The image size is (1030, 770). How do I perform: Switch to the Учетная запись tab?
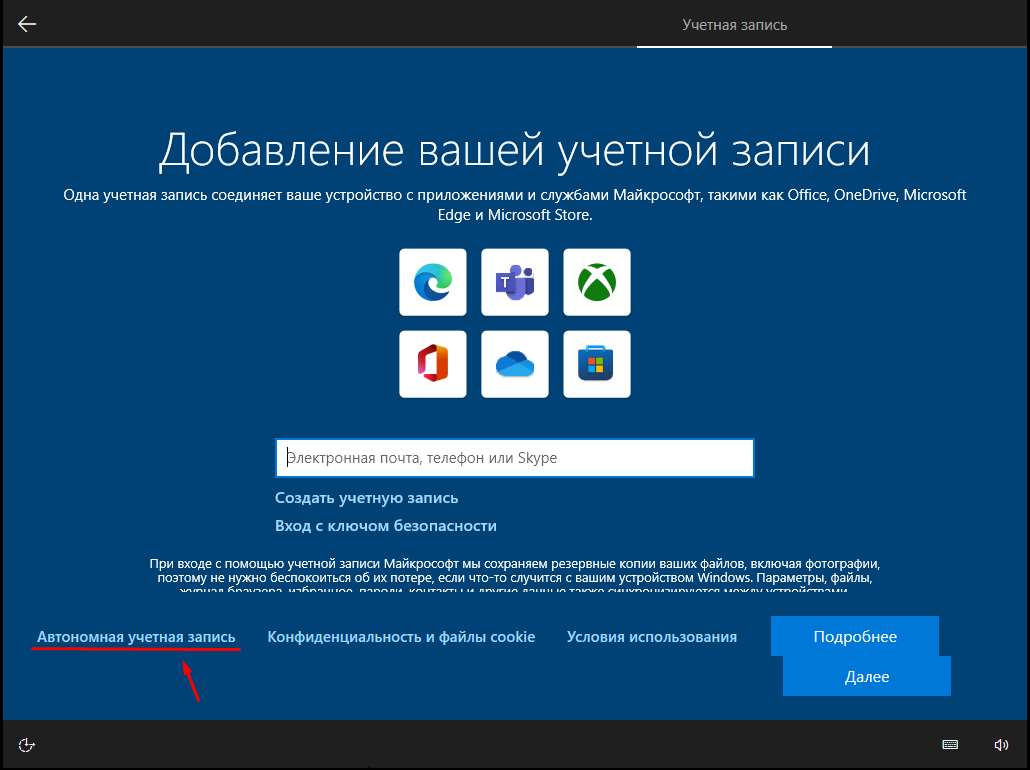click(734, 25)
